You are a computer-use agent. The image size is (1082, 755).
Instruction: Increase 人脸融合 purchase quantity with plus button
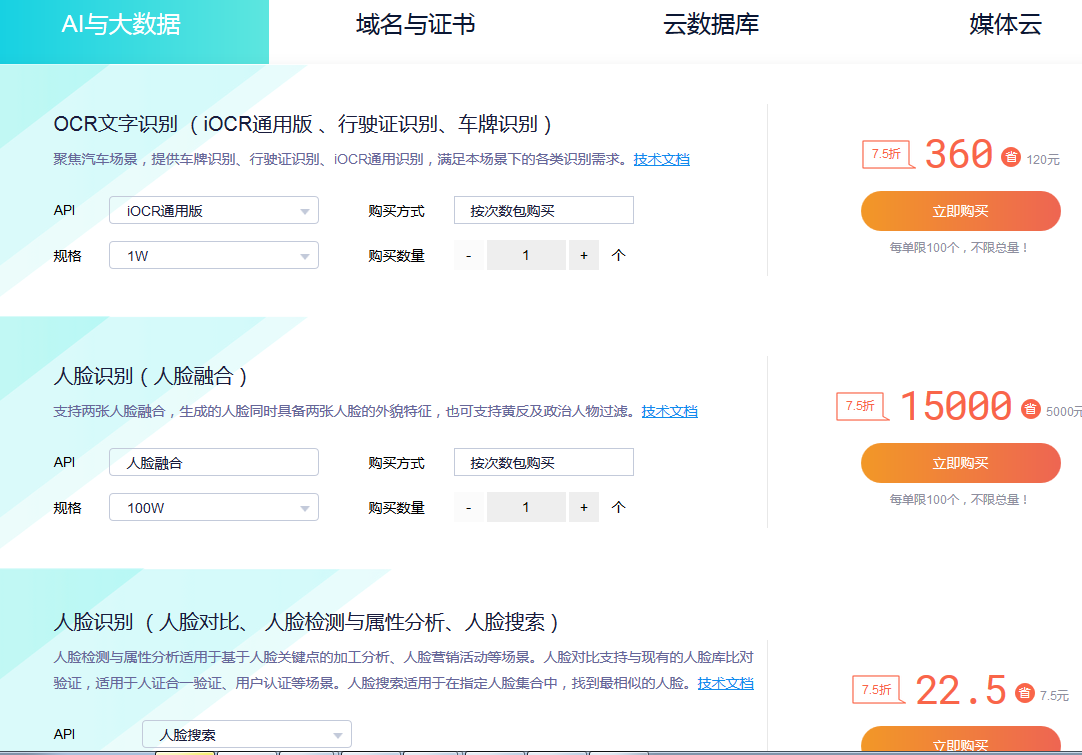584,508
